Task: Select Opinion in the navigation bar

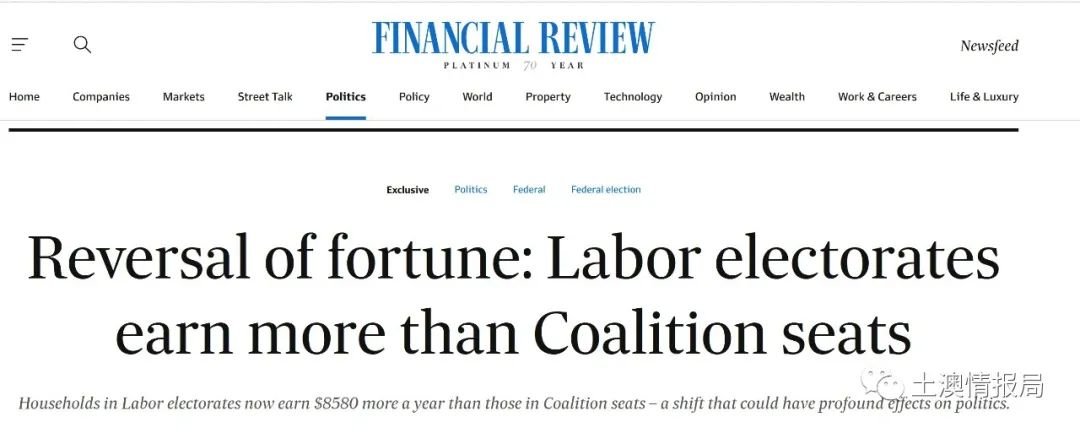Action: (x=716, y=97)
